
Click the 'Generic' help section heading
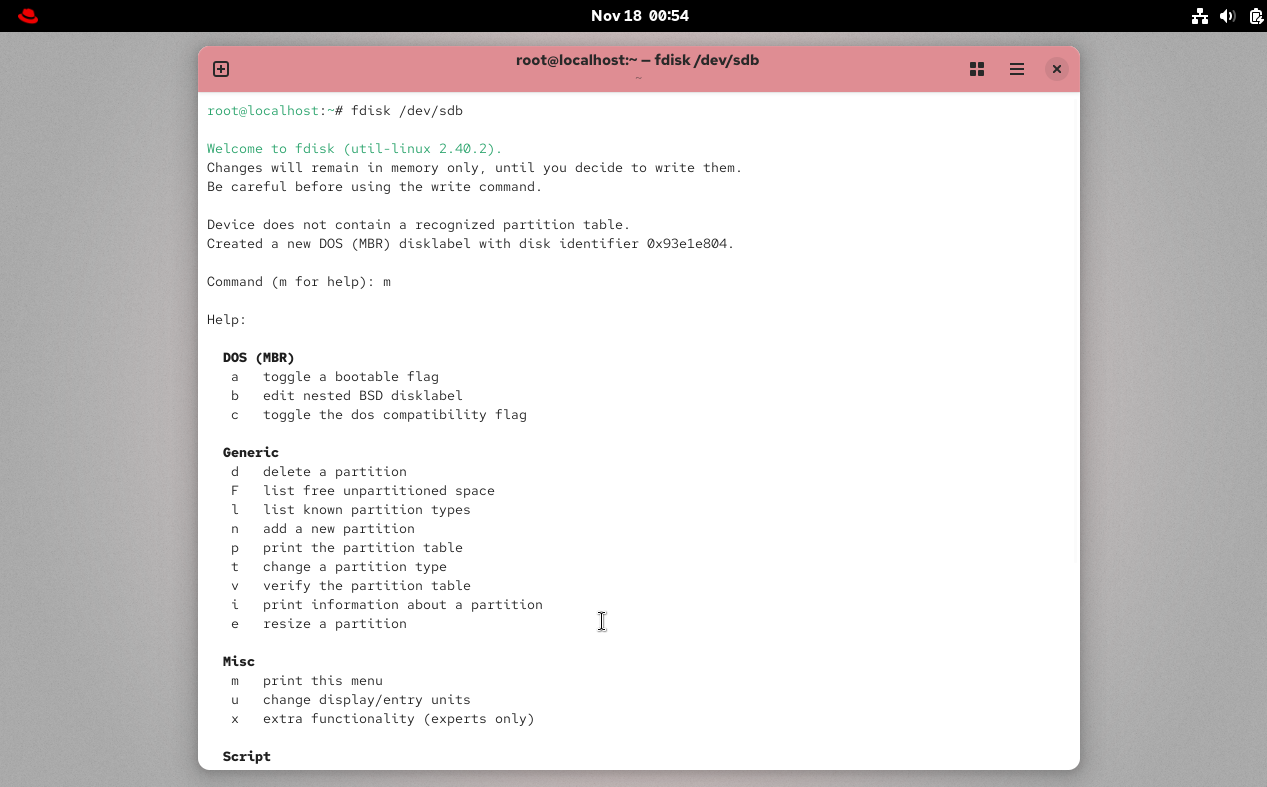point(250,452)
